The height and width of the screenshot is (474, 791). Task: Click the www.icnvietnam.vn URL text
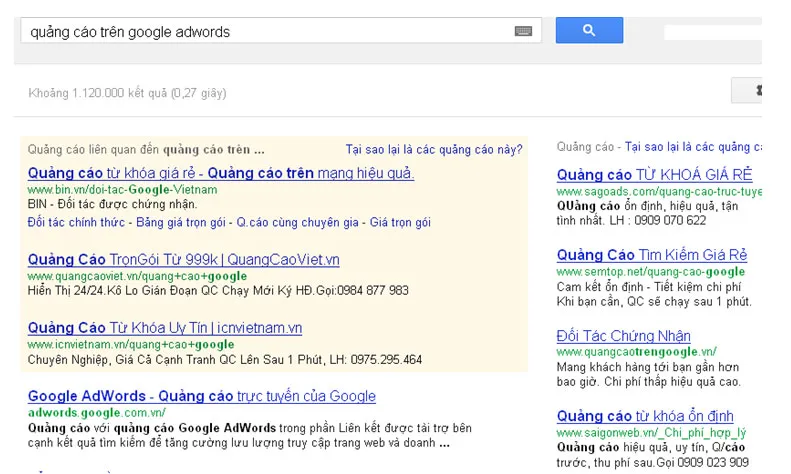tap(131, 344)
